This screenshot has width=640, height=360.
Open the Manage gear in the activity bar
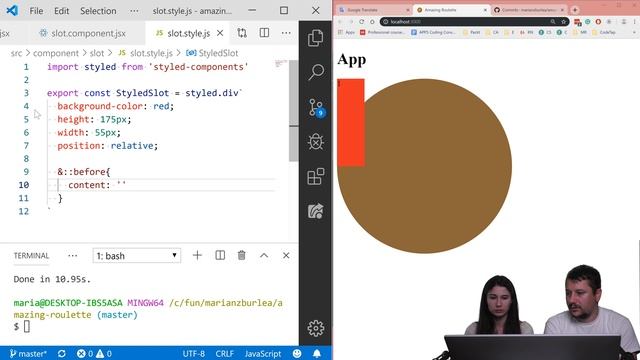coord(316,328)
